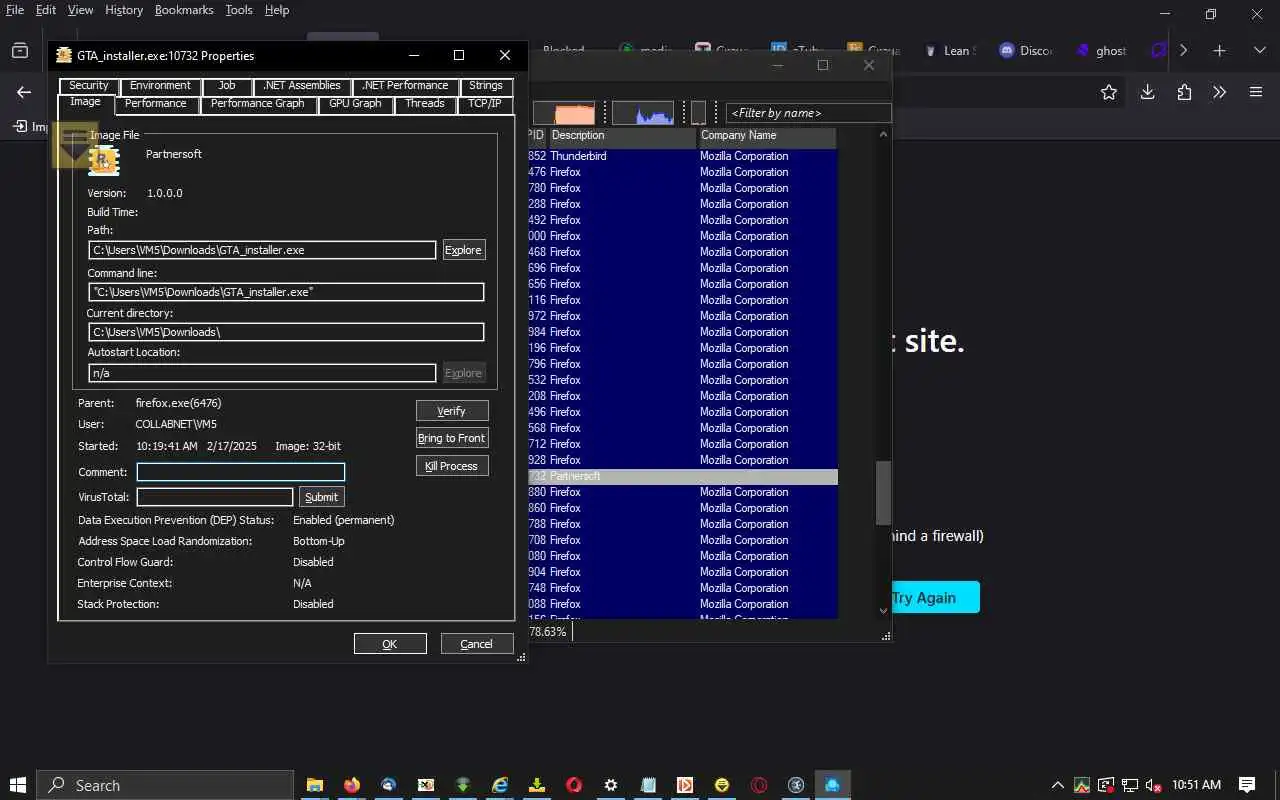Click the muted volume tray icon
Screen dimensions: 1280x800
click(x=1153, y=785)
